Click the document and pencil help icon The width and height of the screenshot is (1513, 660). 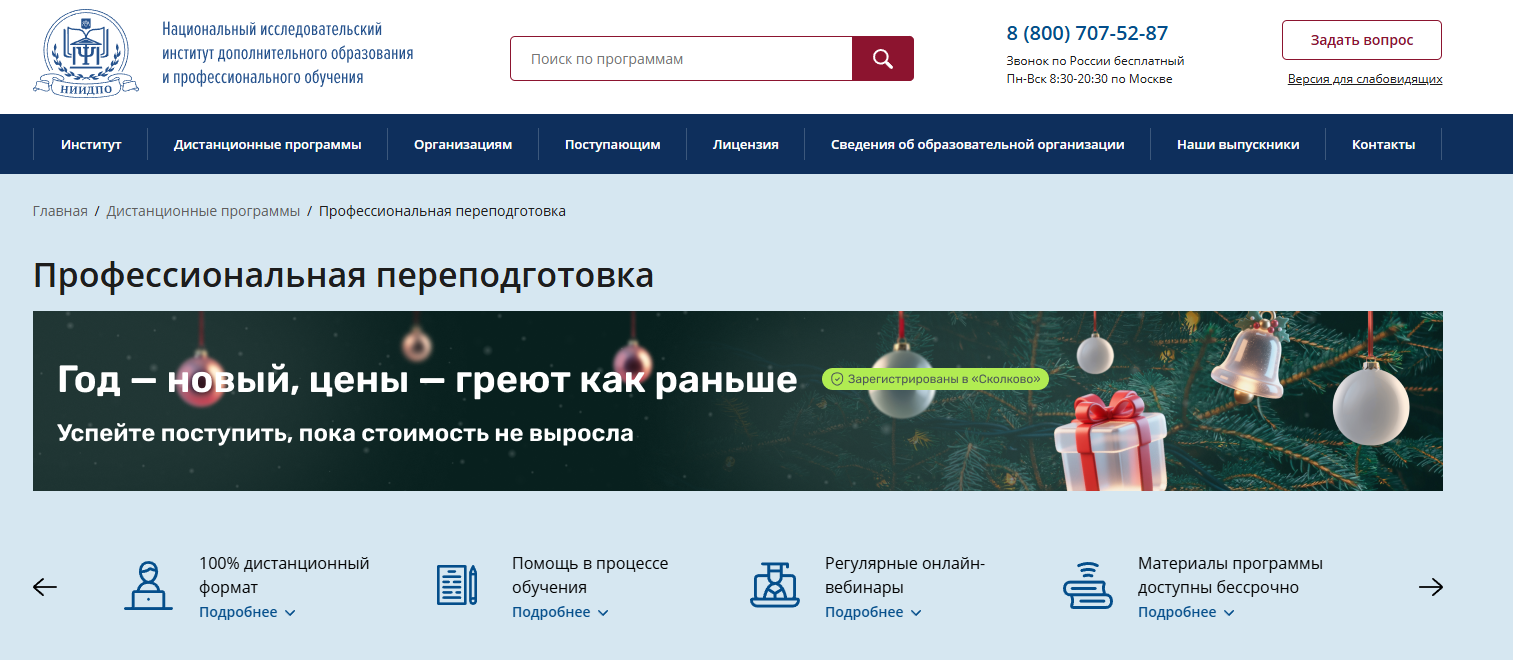457,585
